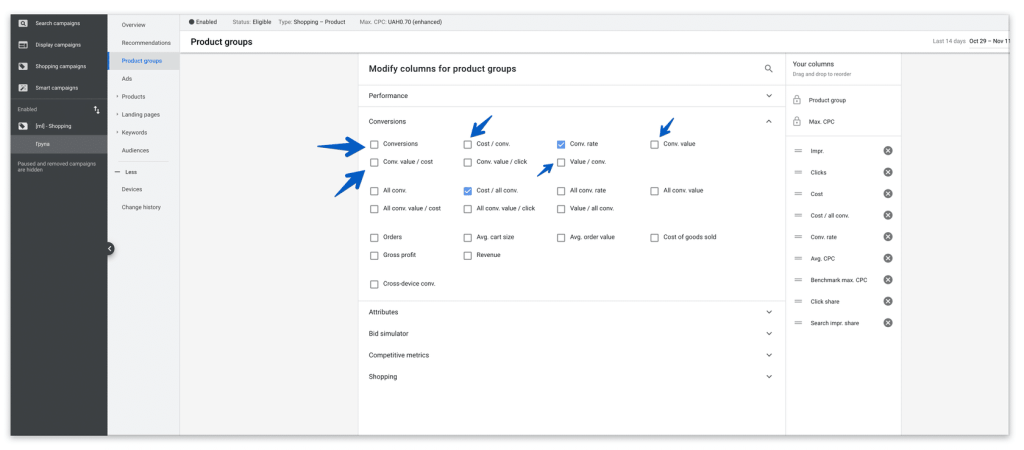Expand the Bid simulator section
The image size is (1024, 450).
tap(768, 334)
